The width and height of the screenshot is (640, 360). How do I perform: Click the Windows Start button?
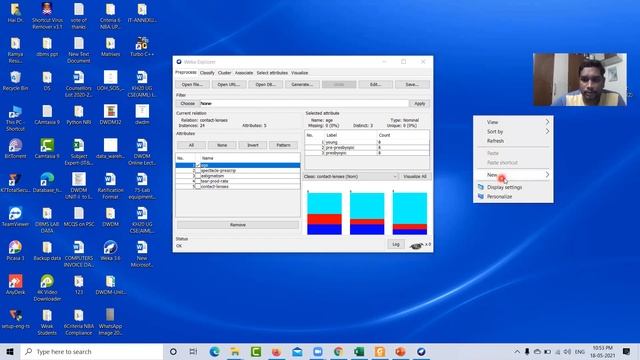pos(10,351)
